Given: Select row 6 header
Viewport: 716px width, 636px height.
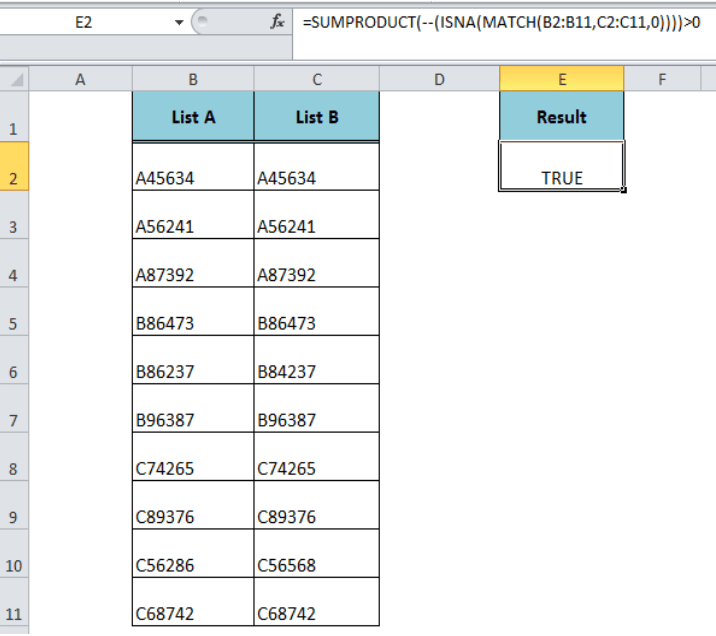Looking at the screenshot, I should click(x=14, y=360).
